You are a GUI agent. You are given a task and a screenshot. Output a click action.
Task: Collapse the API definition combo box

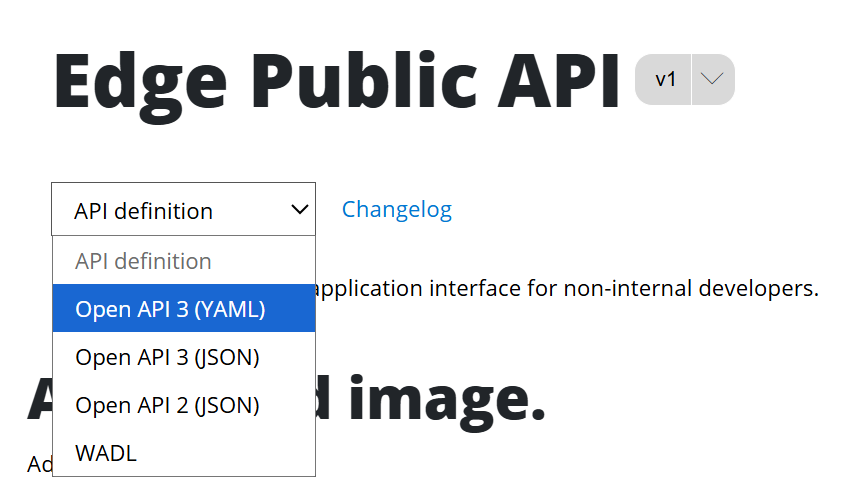click(183, 210)
